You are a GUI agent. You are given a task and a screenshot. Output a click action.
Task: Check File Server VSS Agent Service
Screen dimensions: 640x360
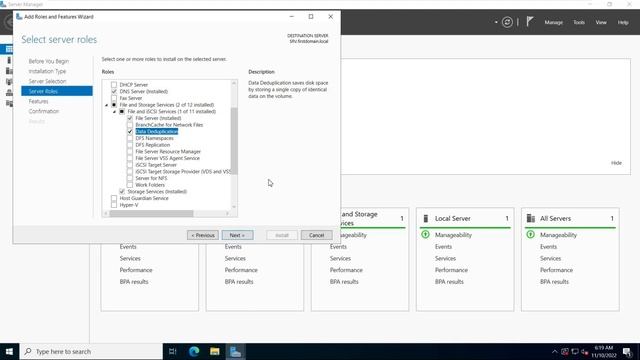[130, 158]
